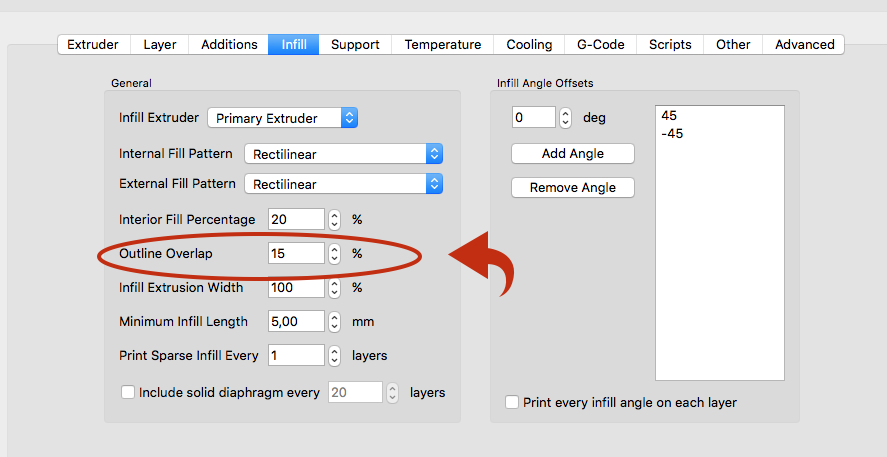The image size is (887, 457).
Task: Toggle Print every infill angle on each layer
Action: (x=512, y=402)
